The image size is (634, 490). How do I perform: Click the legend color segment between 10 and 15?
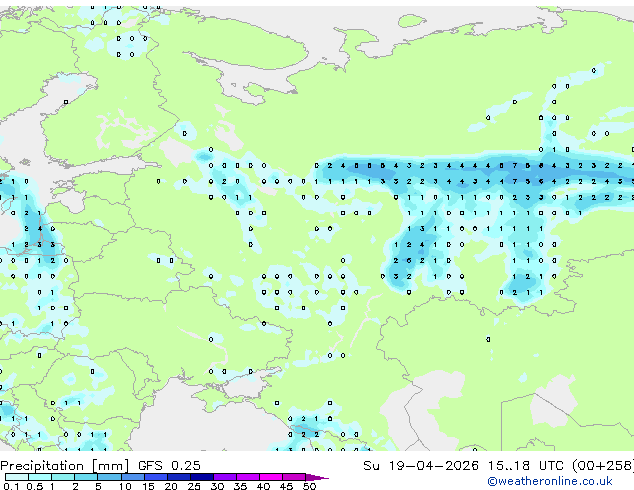pos(132,477)
